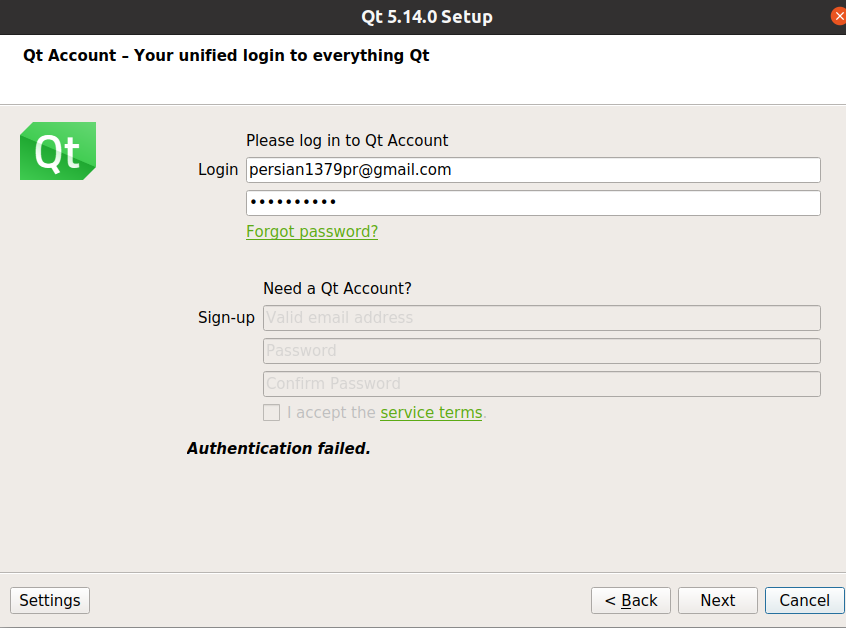
Task: Click the Sign-up Valid email address field
Action: (542, 318)
